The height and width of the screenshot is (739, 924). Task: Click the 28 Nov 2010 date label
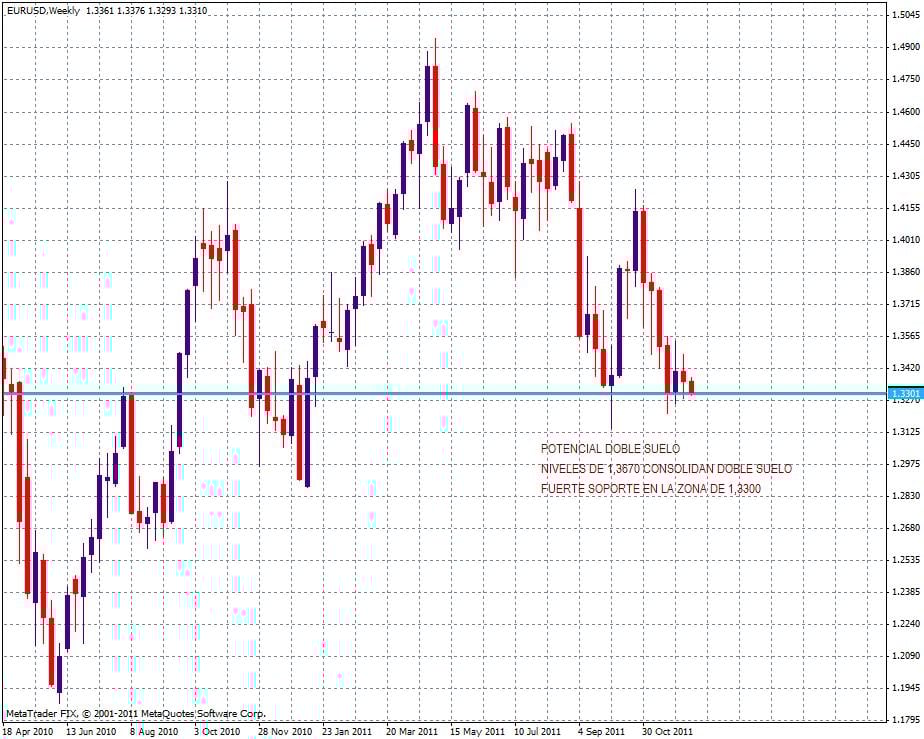(x=285, y=731)
